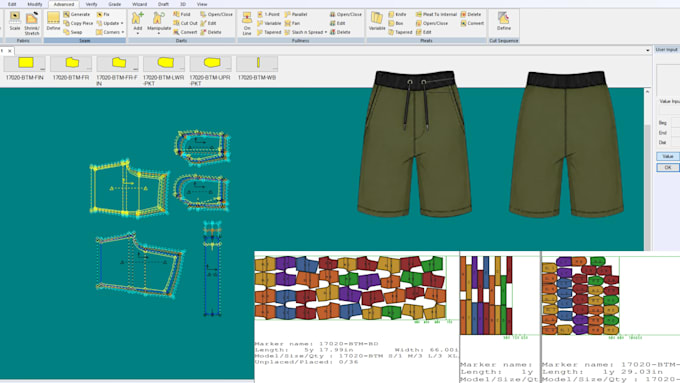Select the Parallel fullness tool

coord(296,14)
